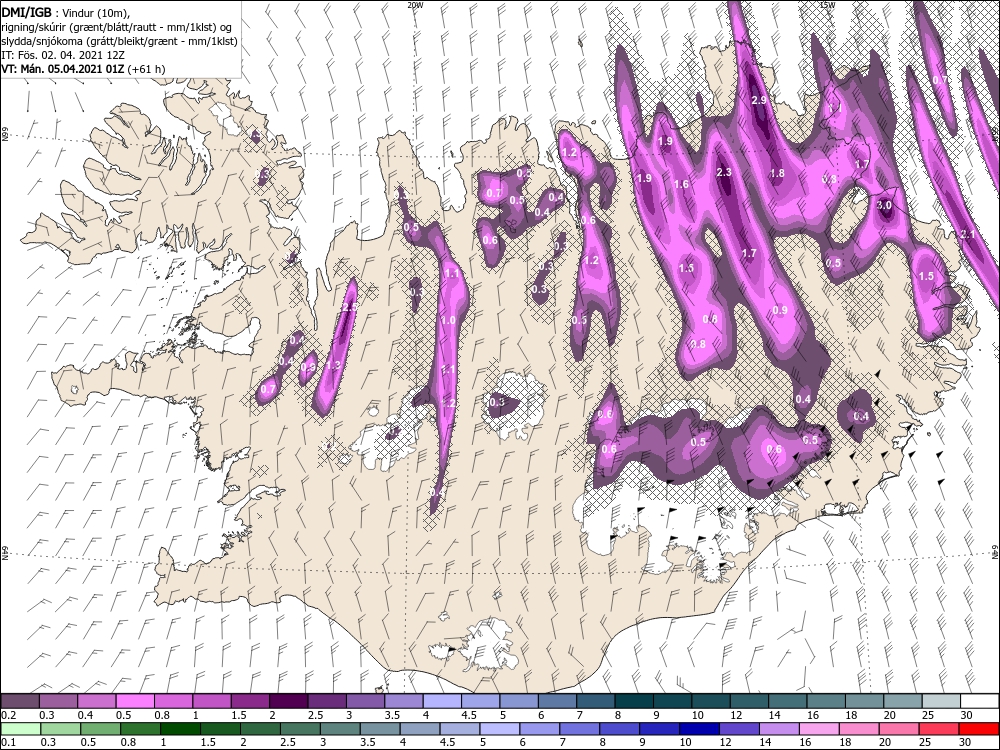The height and width of the screenshot is (750, 1000).
Task: Click the light blue snow swatch labeled 4
Action: [442, 702]
